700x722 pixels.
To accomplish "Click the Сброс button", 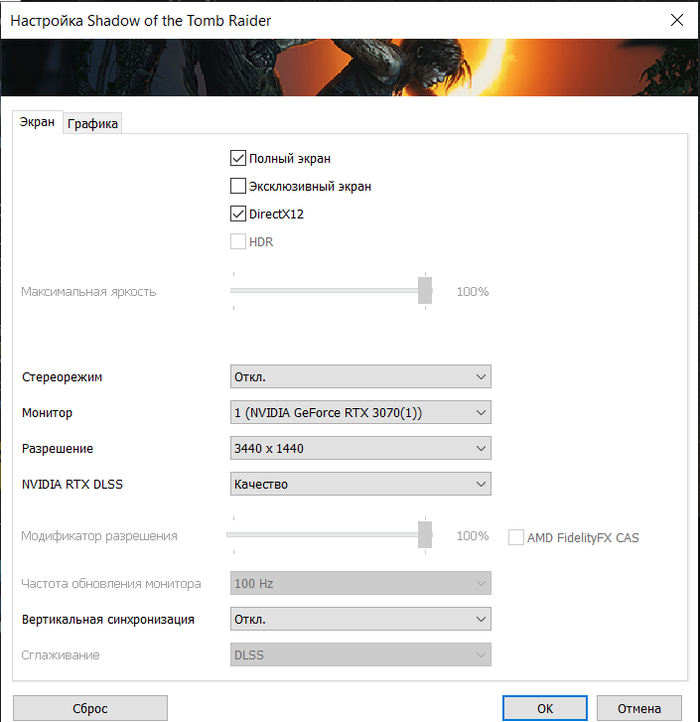I will point(90,708).
